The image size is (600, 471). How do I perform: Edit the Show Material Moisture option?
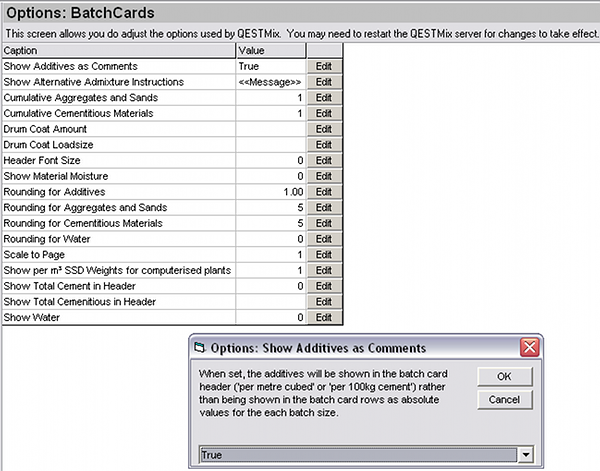323,176
